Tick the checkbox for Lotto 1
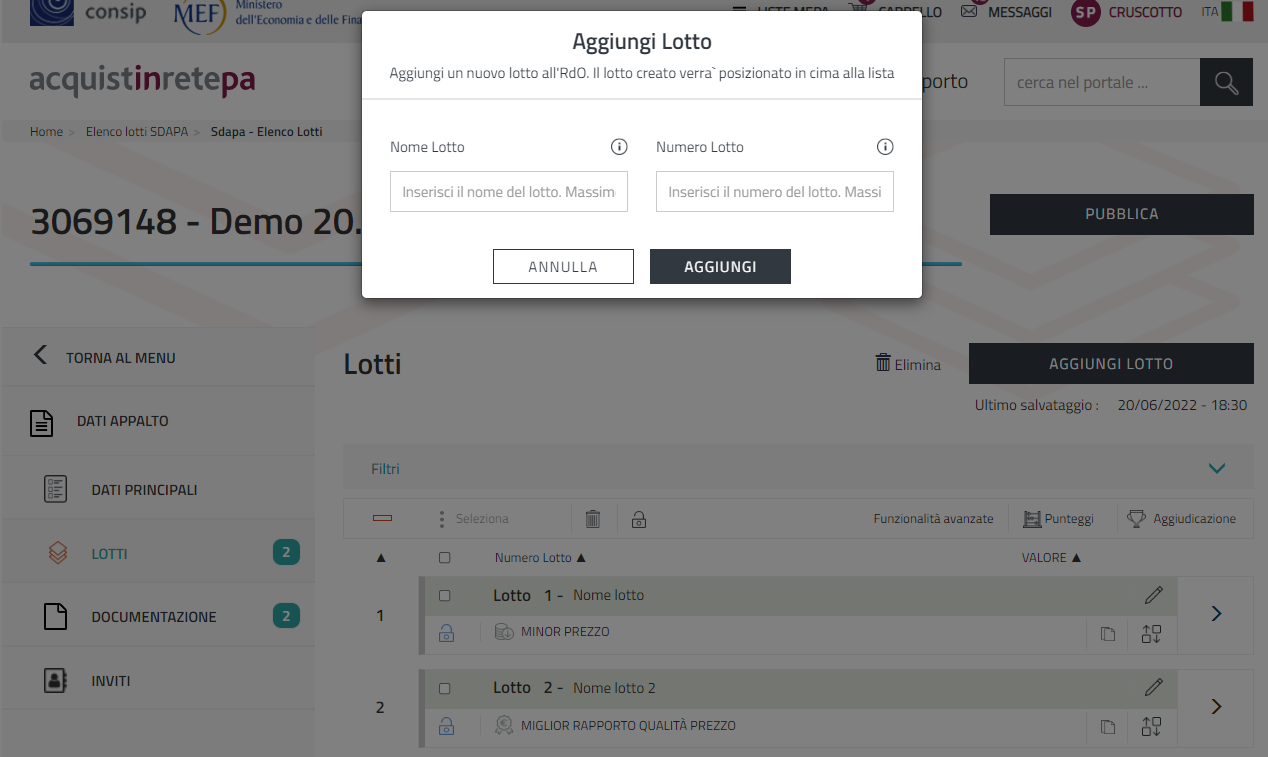The height and width of the screenshot is (757, 1268). coord(445,595)
